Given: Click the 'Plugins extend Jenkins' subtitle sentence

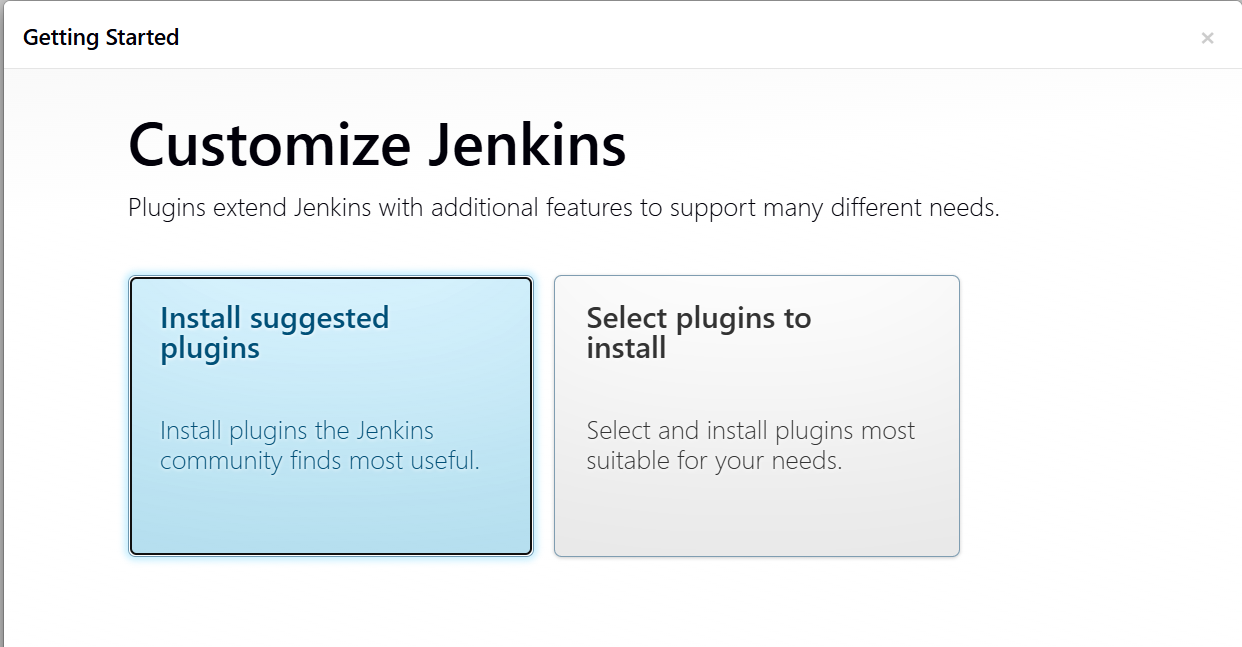Looking at the screenshot, I should pyautogui.click(x=564, y=208).
